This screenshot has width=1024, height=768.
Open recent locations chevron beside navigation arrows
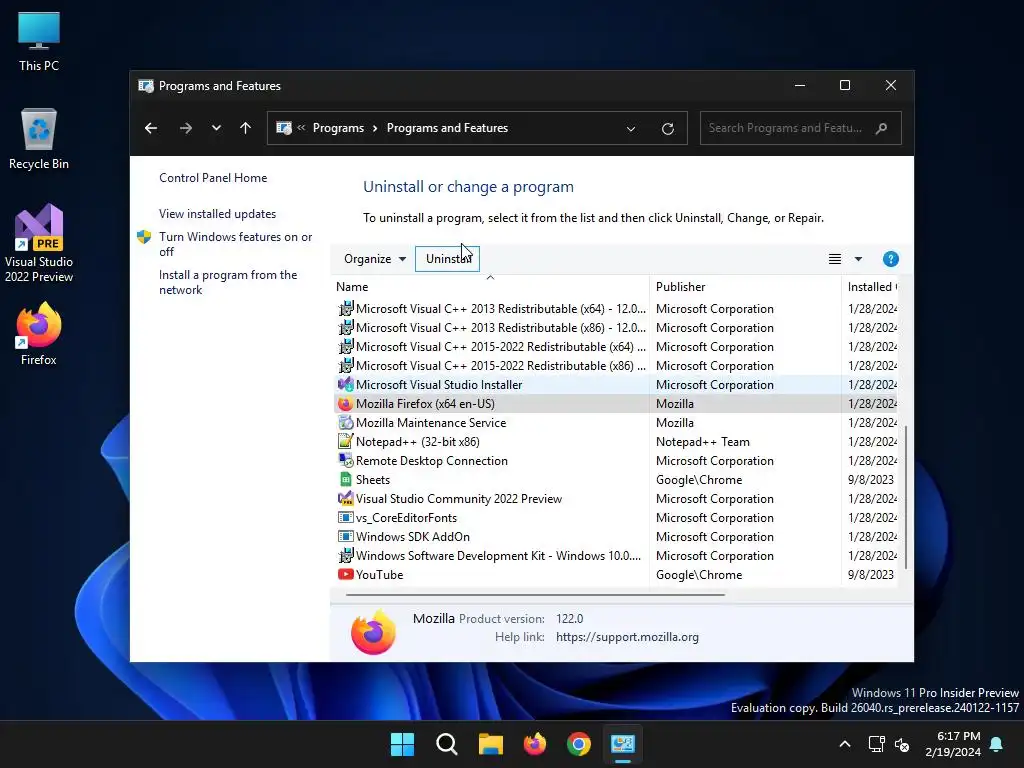[x=216, y=128]
